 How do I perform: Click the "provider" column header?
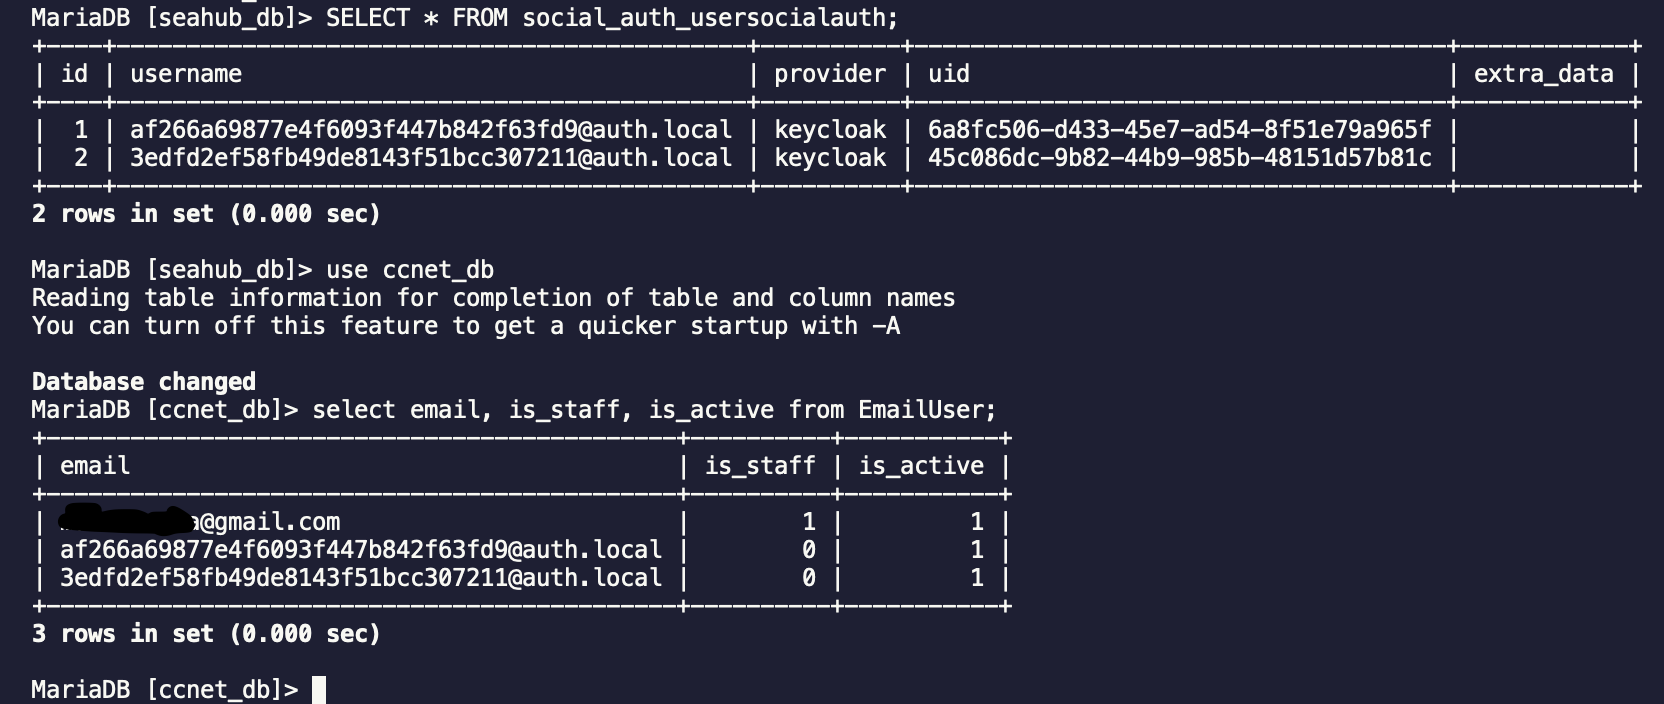coord(830,74)
